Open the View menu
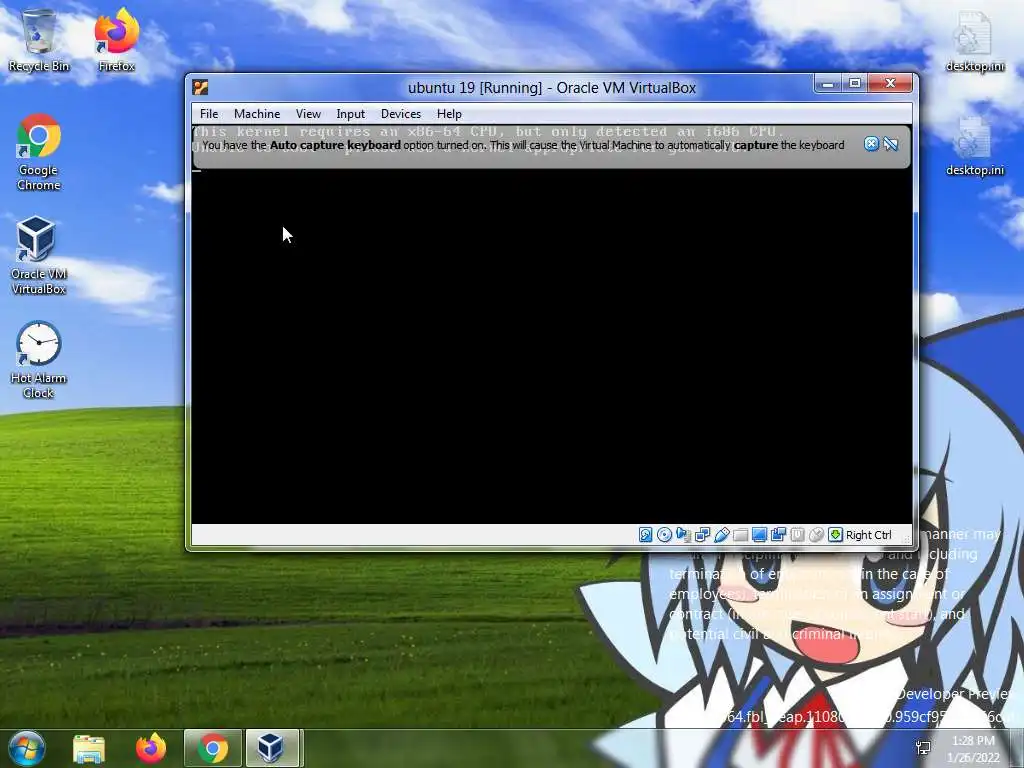The width and height of the screenshot is (1024, 768). tap(308, 114)
